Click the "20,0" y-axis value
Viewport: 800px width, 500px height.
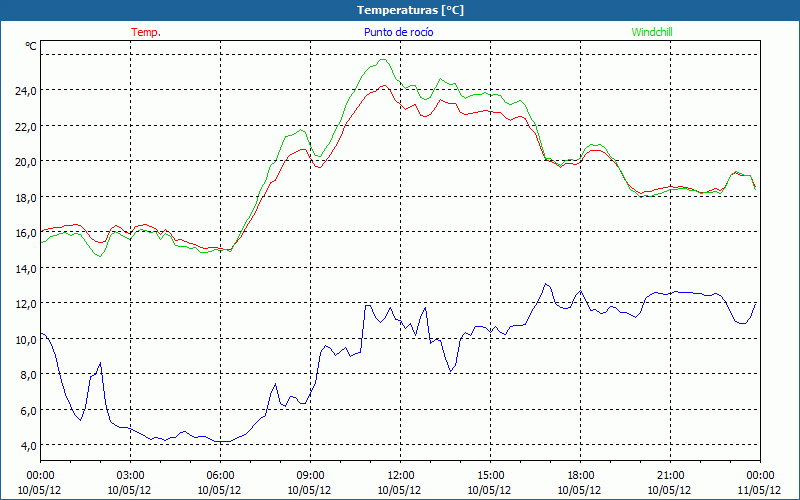[26, 162]
